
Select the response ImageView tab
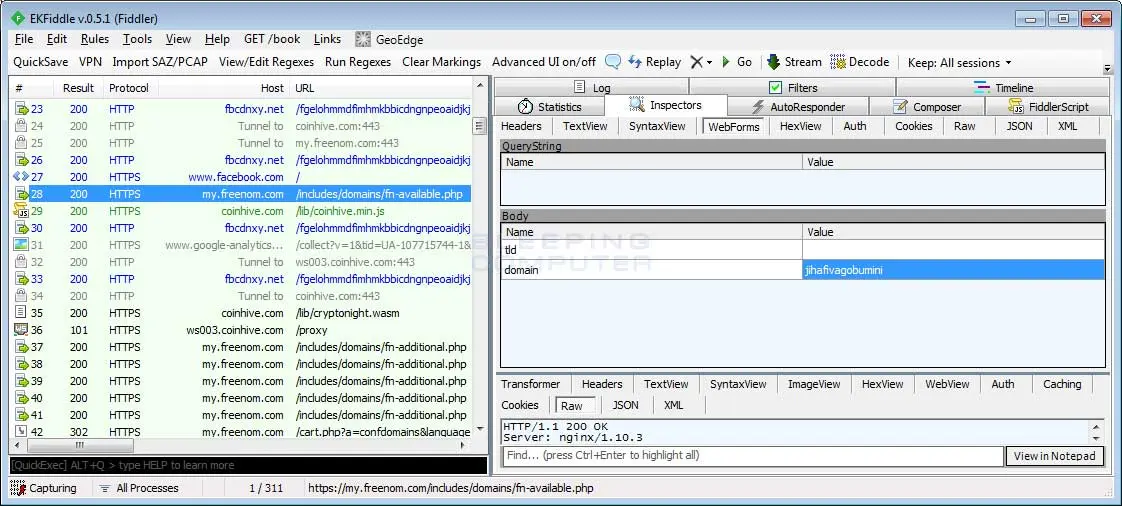[814, 384]
